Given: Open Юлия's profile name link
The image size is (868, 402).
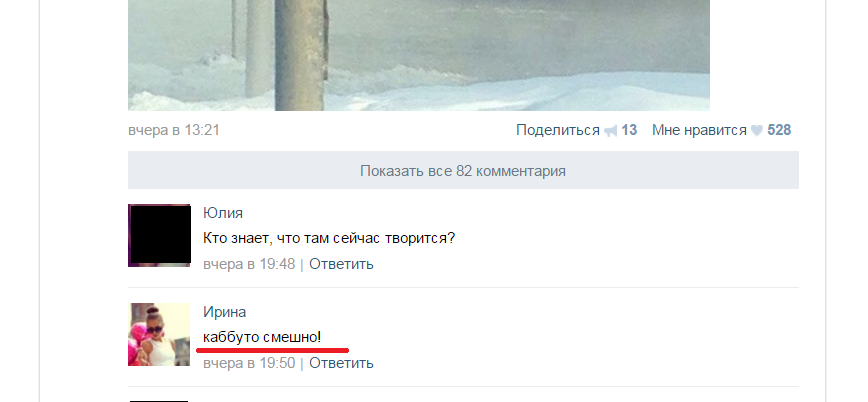Looking at the screenshot, I should click(223, 213).
